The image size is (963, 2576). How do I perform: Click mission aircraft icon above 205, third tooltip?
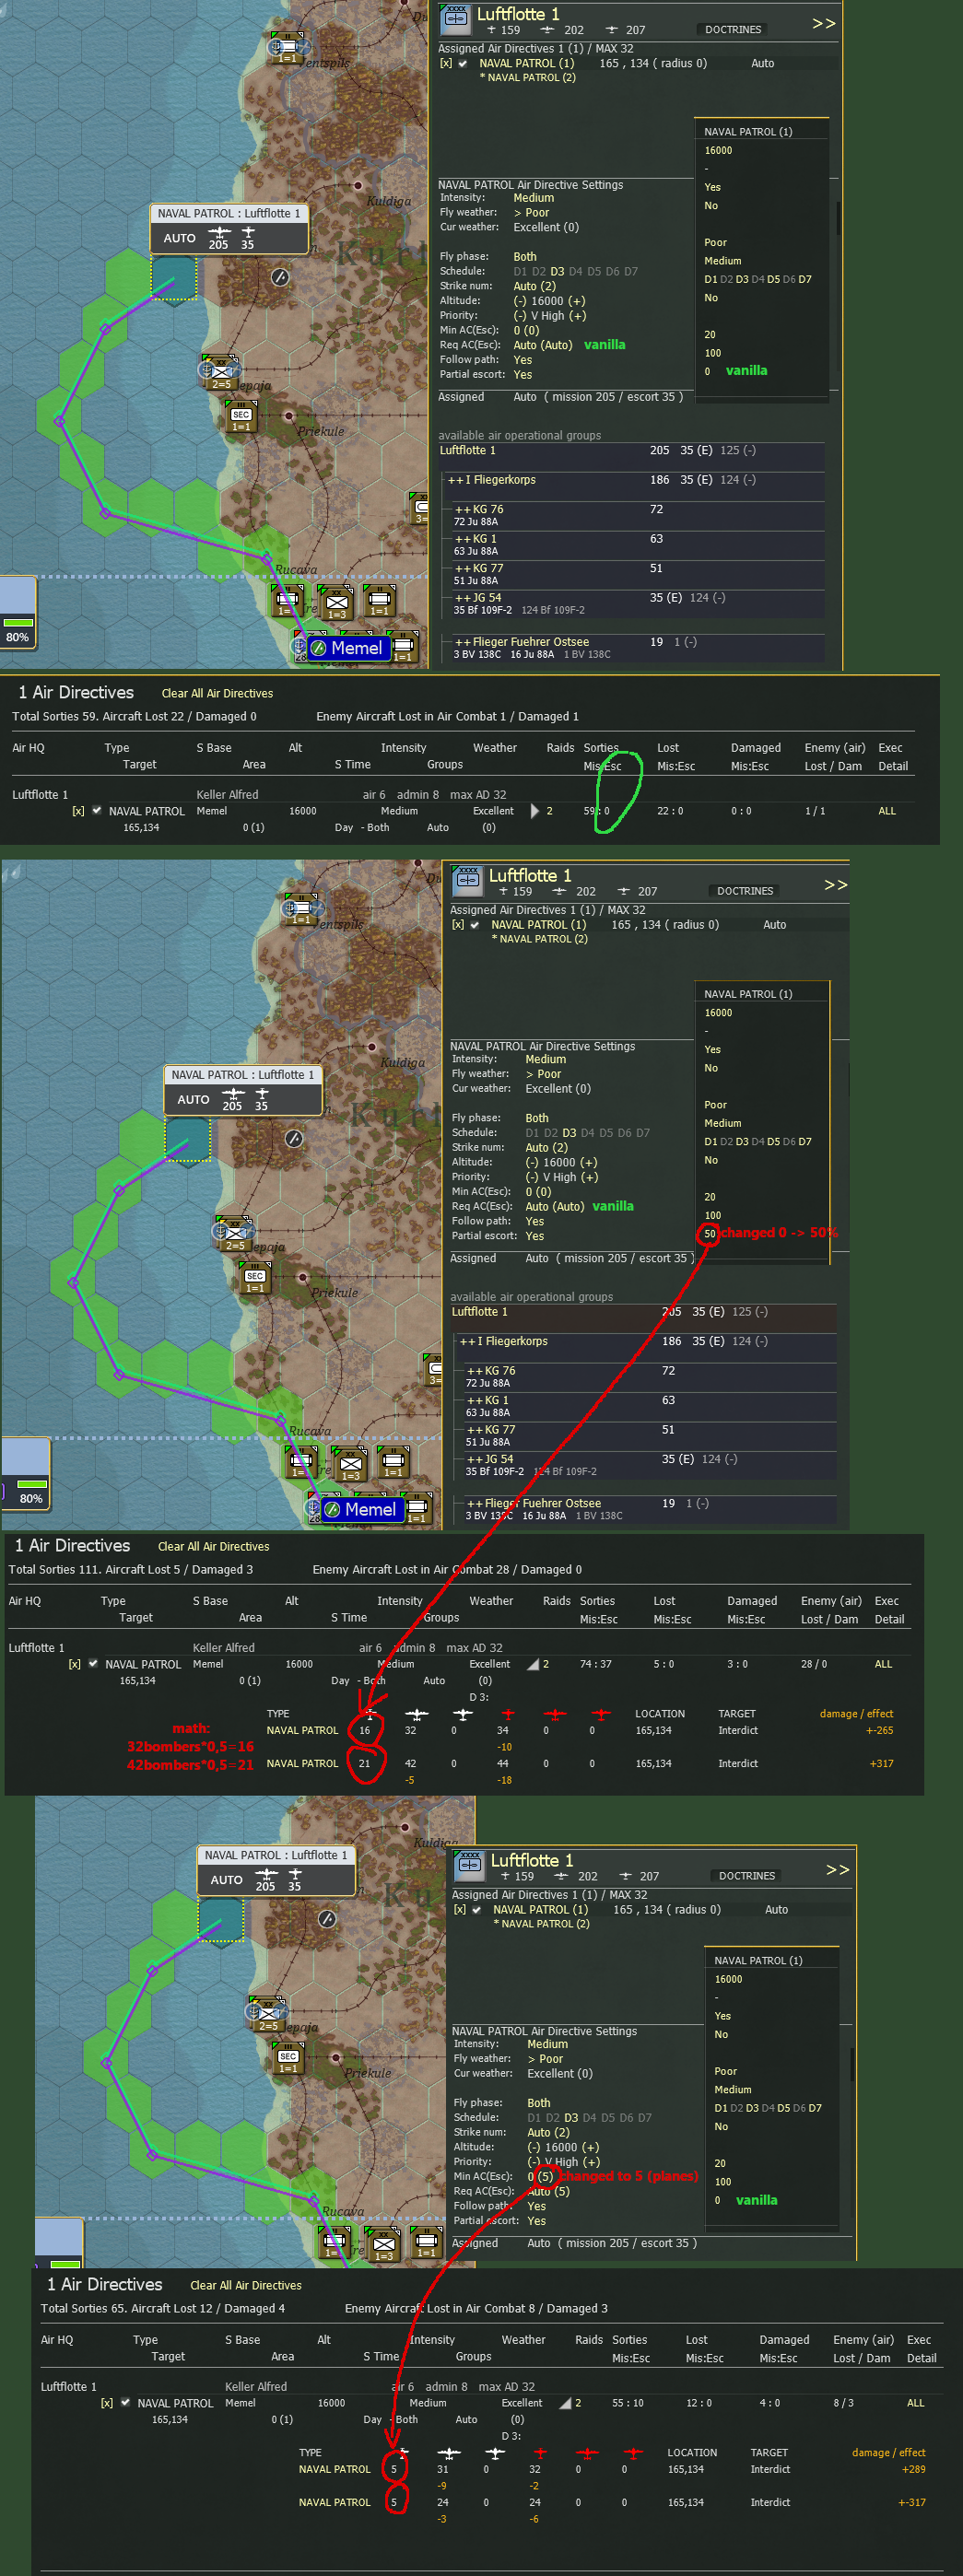point(266,1874)
